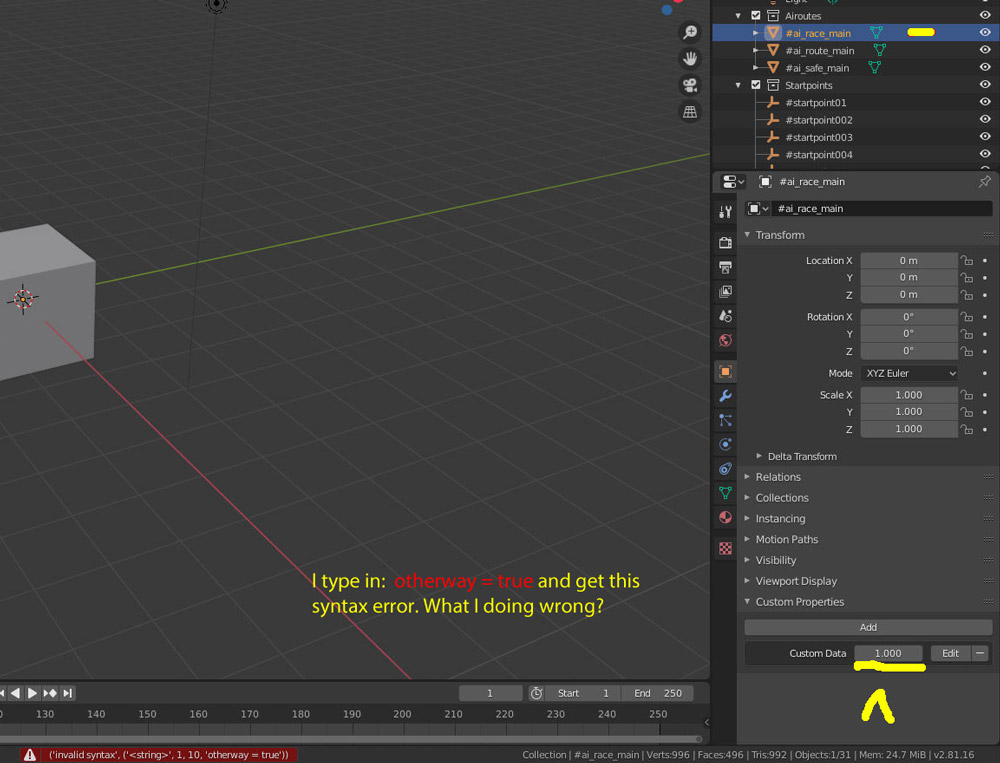Open the Object Data mesh properties tab
1000x763 pixels.
(x=725, y=493)
